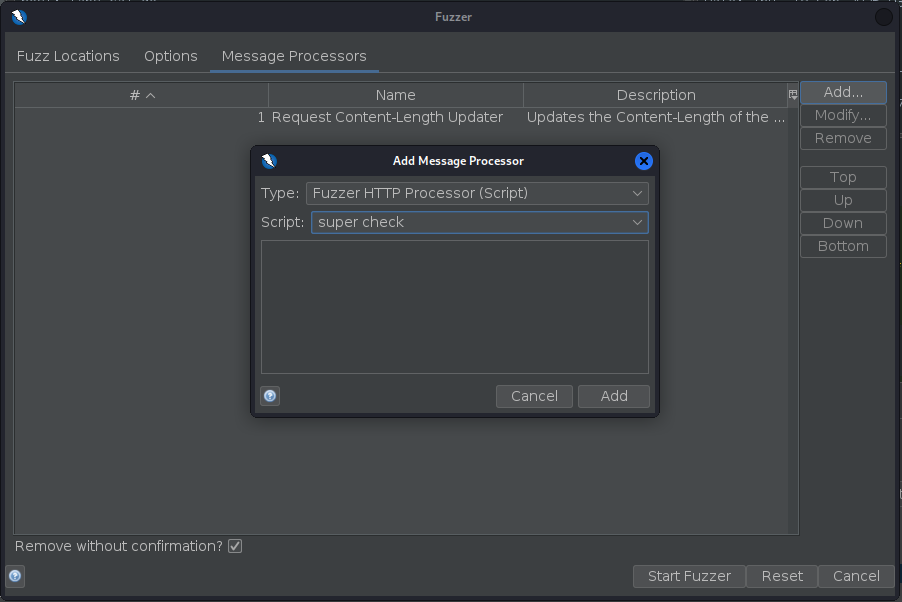Click the Name column header
Screen dimensions: 902x602
pyautogui.click(x=395, y=95)
